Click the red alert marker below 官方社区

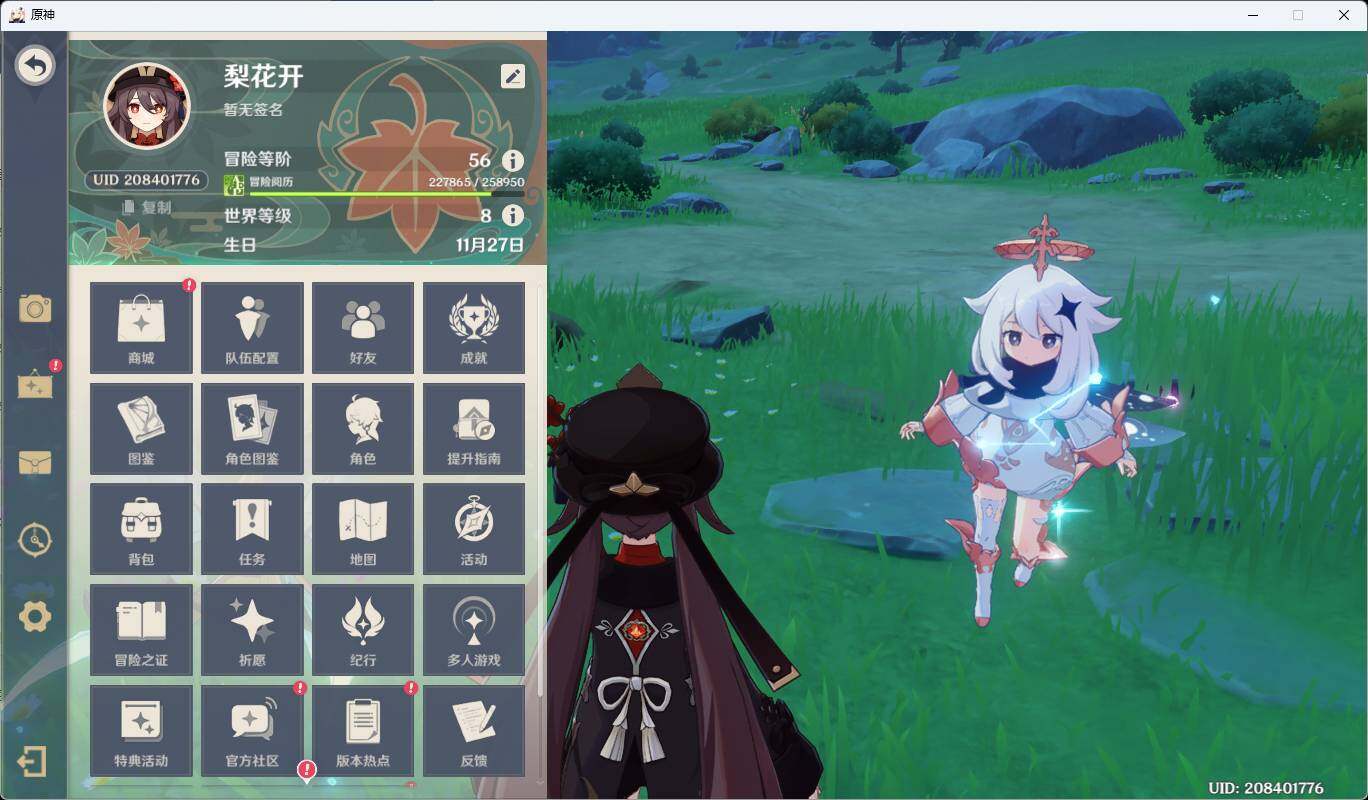point(307,769)
